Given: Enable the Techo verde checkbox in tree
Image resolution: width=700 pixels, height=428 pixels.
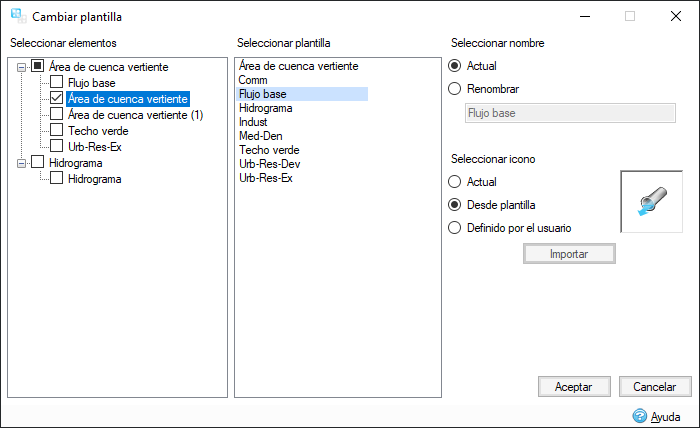Looking at the screenshot, I should (57, 131).
